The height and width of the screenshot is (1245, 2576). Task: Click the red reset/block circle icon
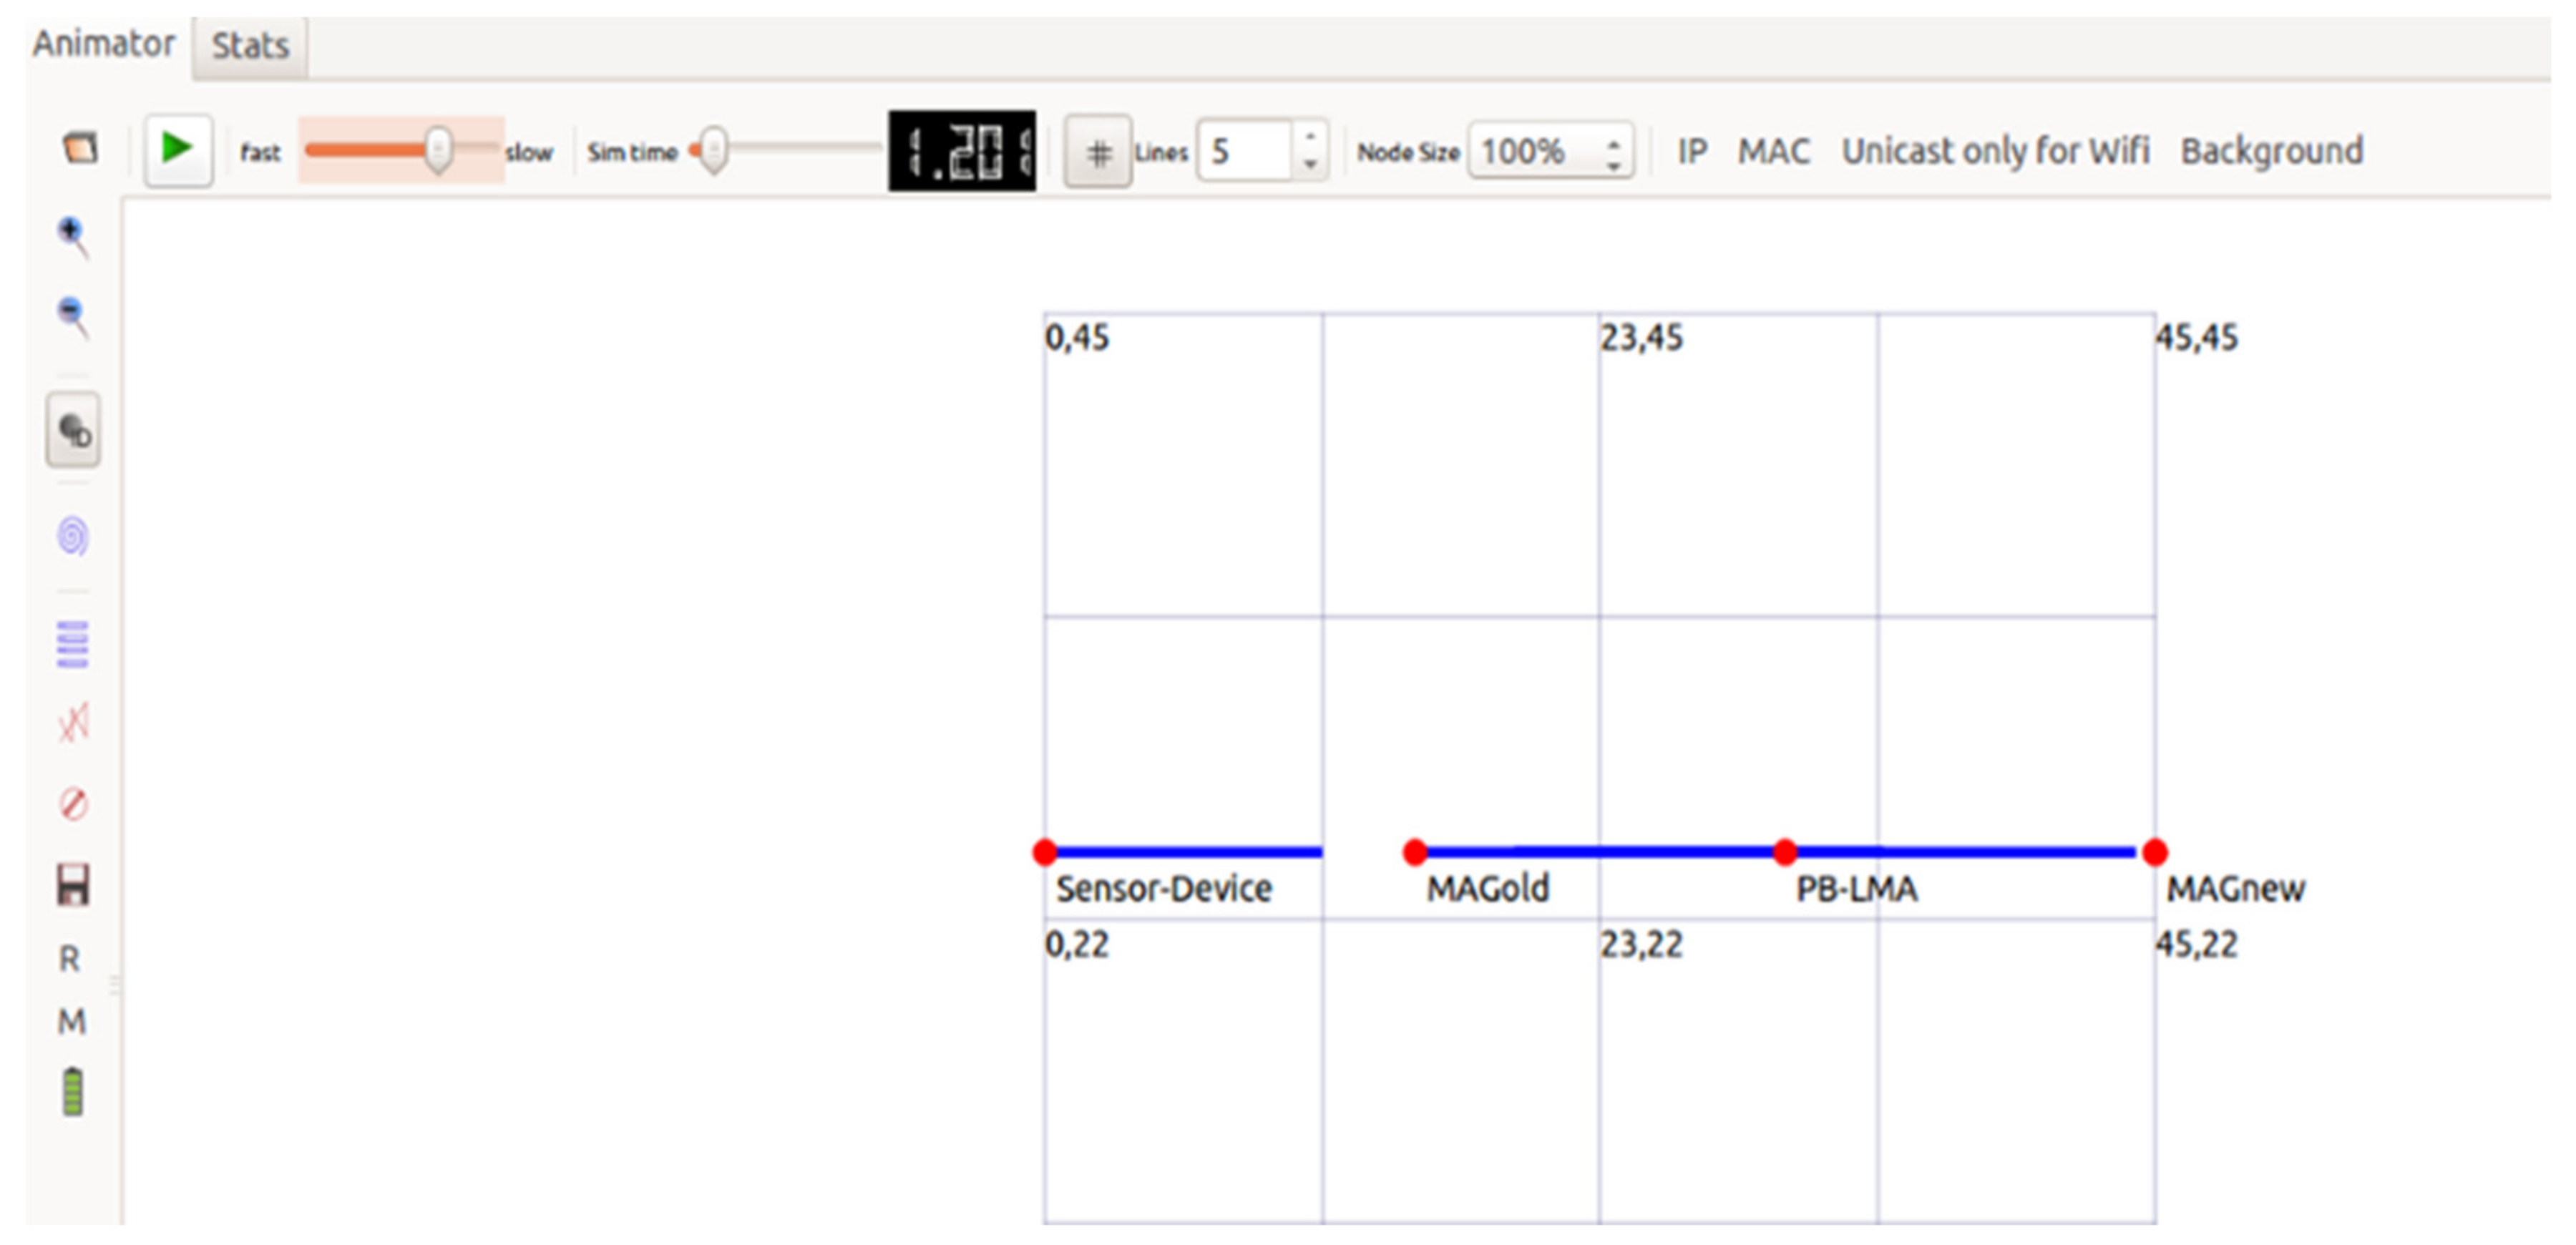[73, 804]
